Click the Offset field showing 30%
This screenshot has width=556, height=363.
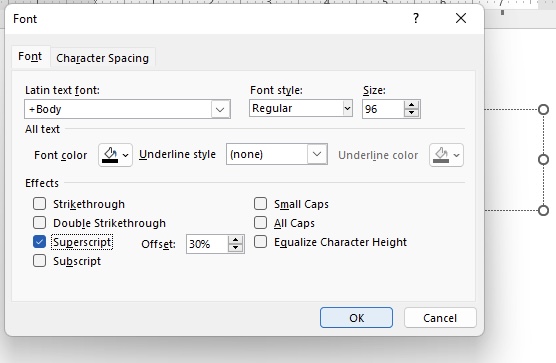207,244
